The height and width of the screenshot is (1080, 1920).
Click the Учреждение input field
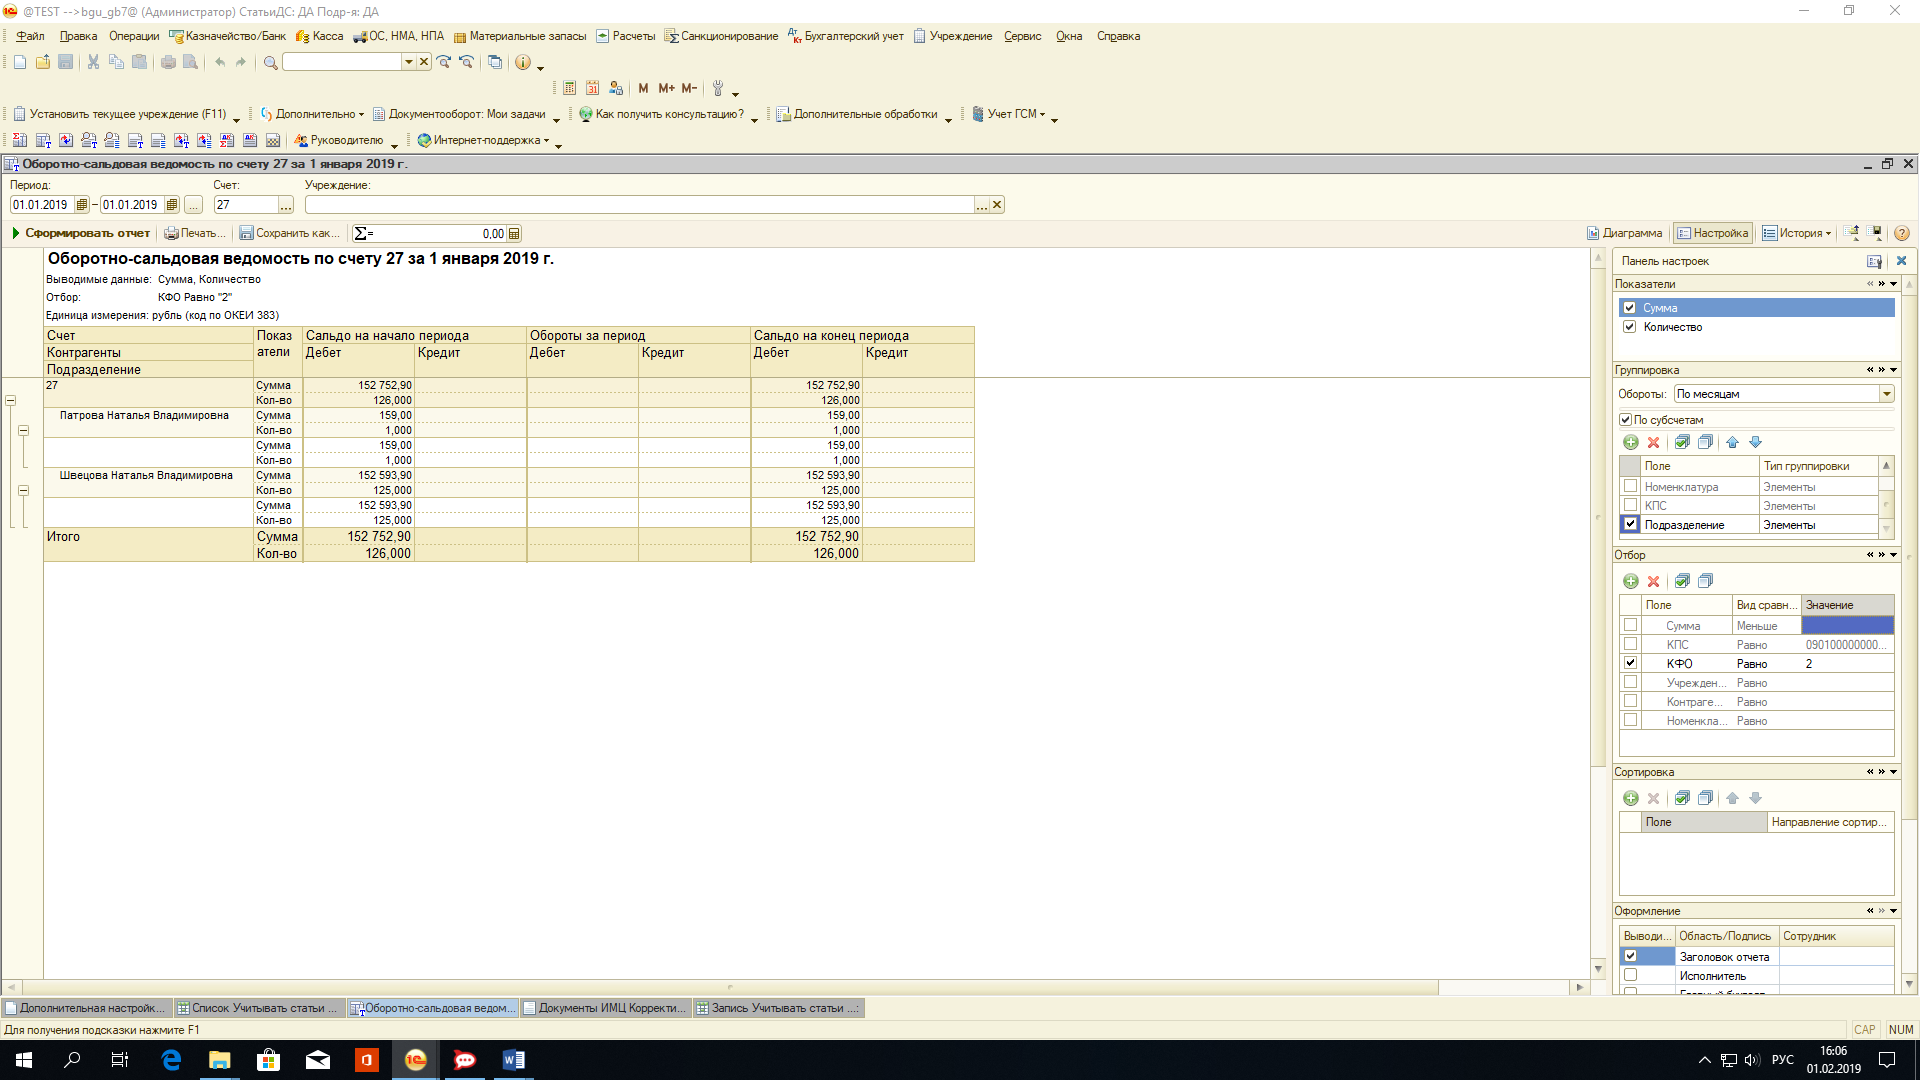[640, 205]
